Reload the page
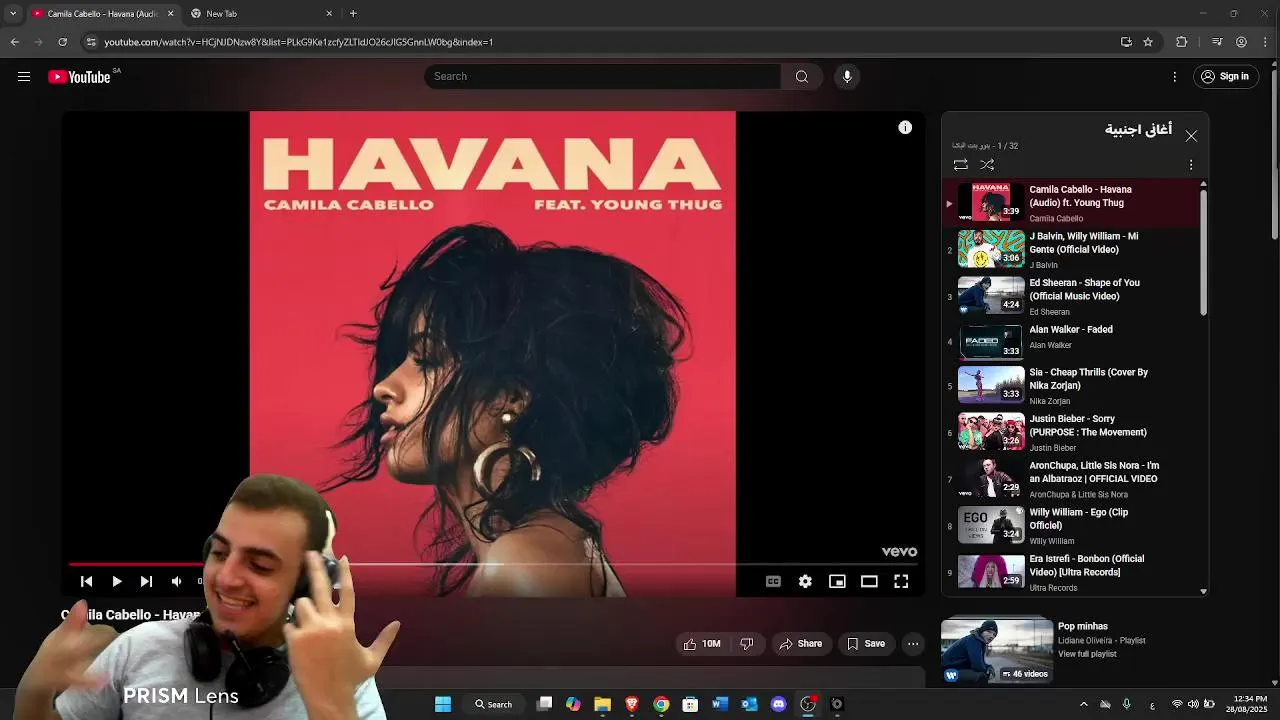This screenshot has width=1280, height=720. pos(62,42)
